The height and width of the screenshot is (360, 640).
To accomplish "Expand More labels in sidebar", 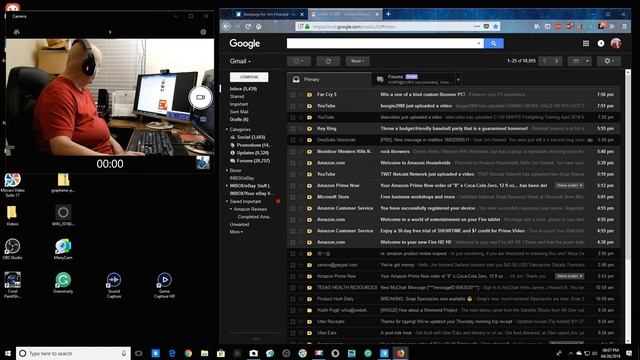I will pyautogui.click(x=236, y=232).
